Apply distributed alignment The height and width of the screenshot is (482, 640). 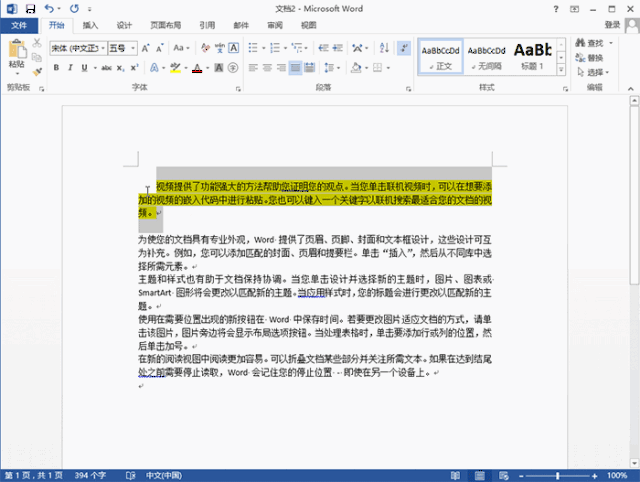(309, 68)
